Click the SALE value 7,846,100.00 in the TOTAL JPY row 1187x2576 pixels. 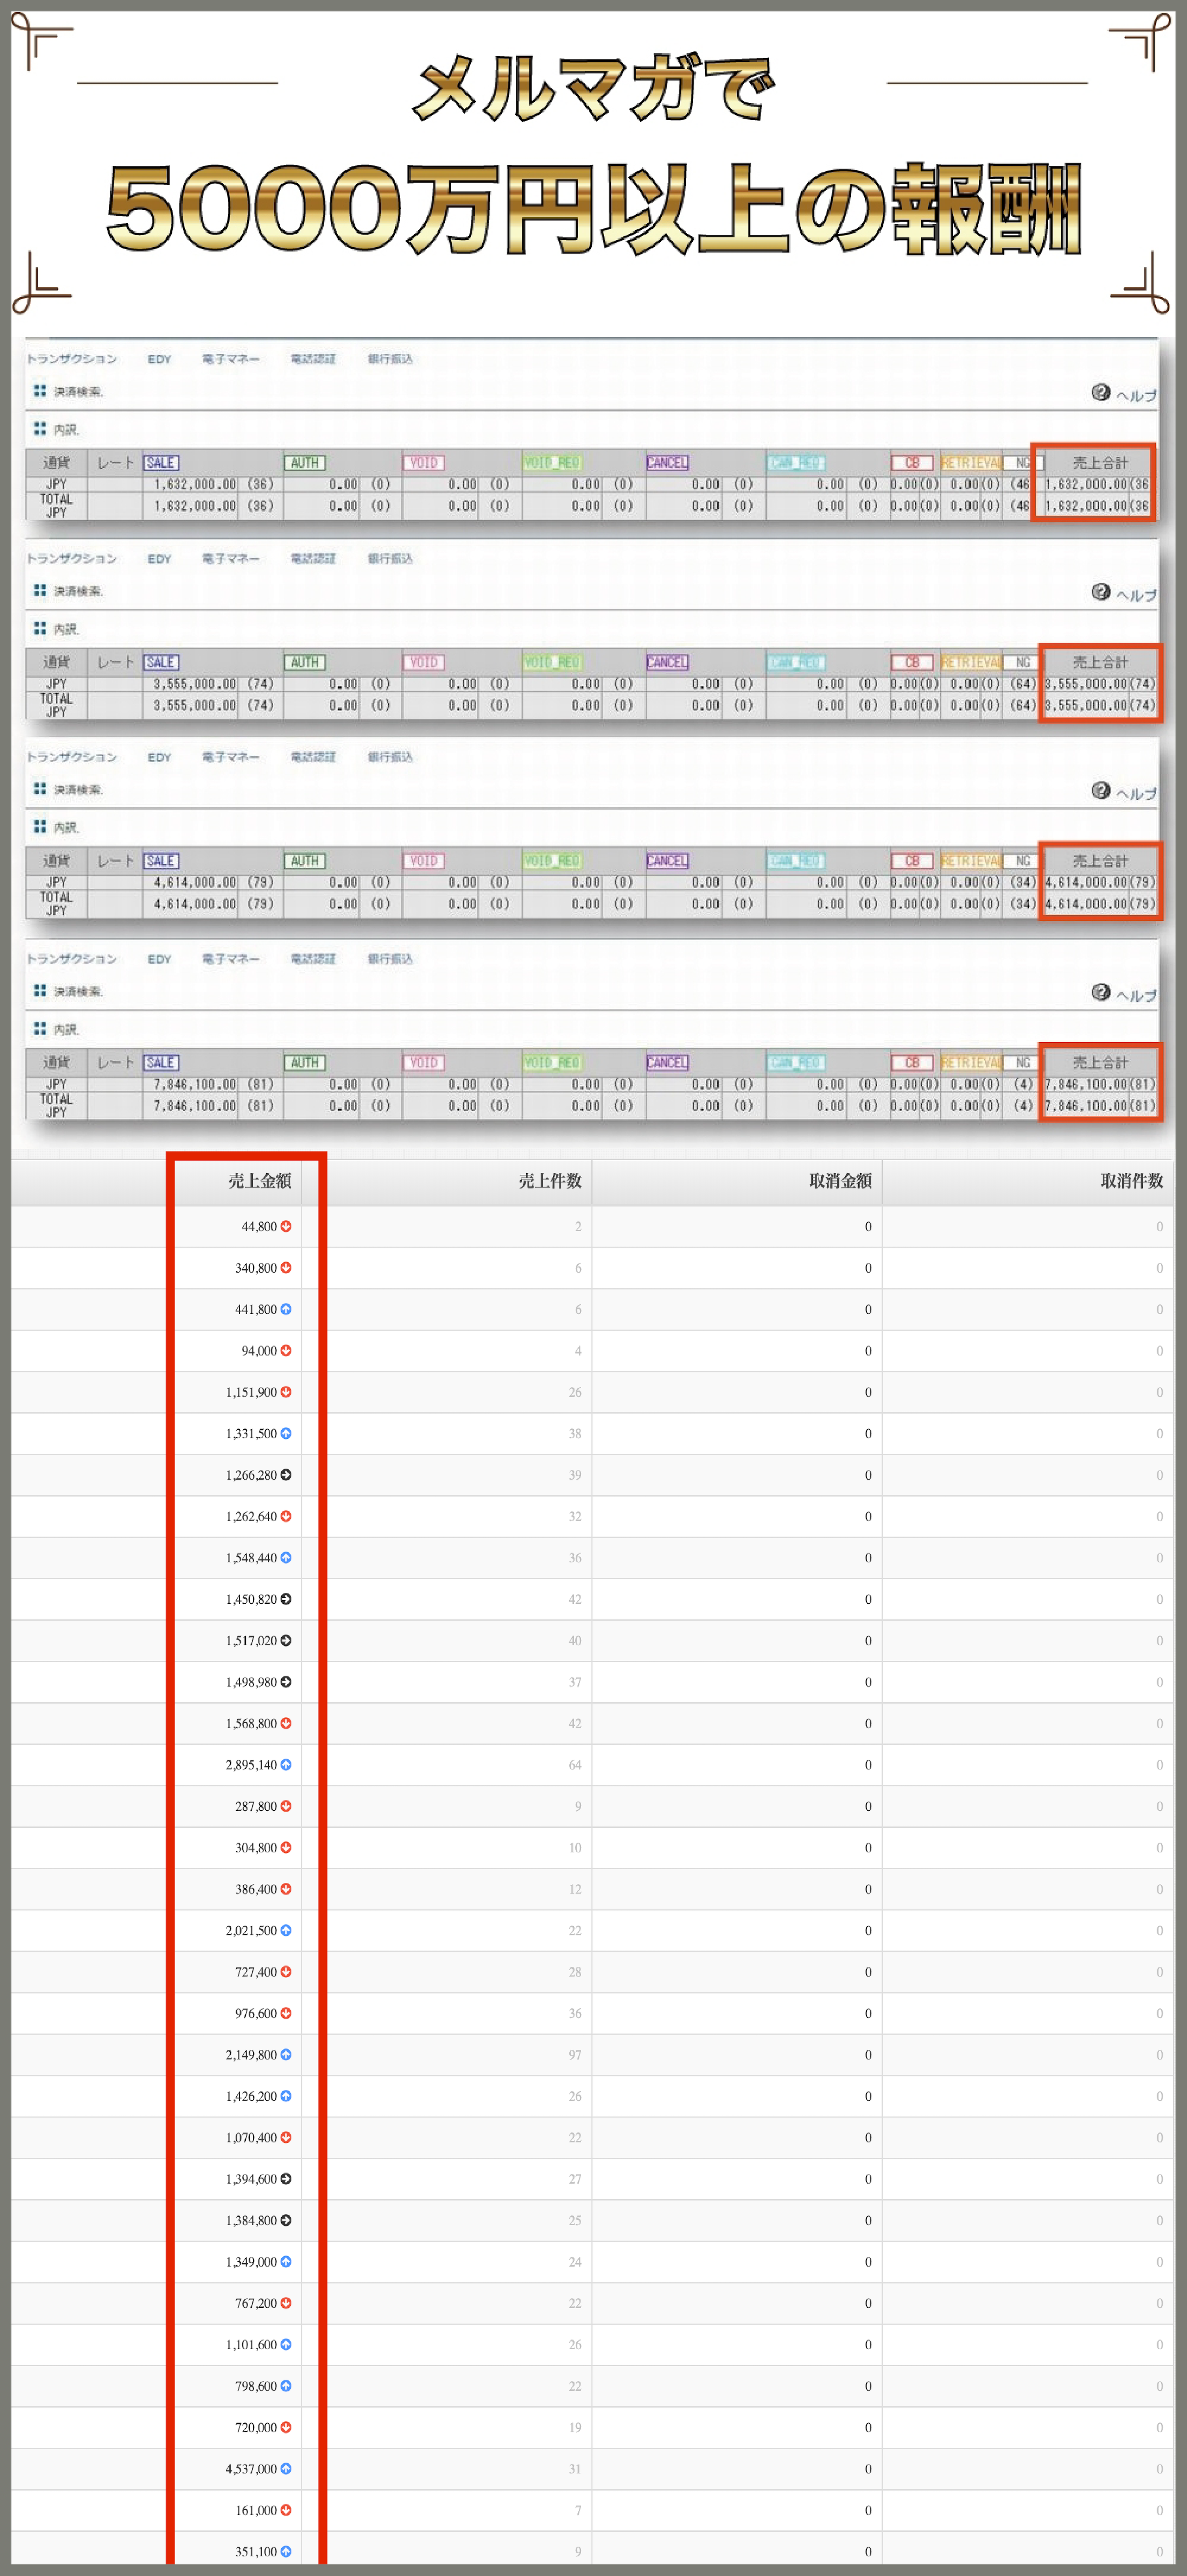point(195,1106)
